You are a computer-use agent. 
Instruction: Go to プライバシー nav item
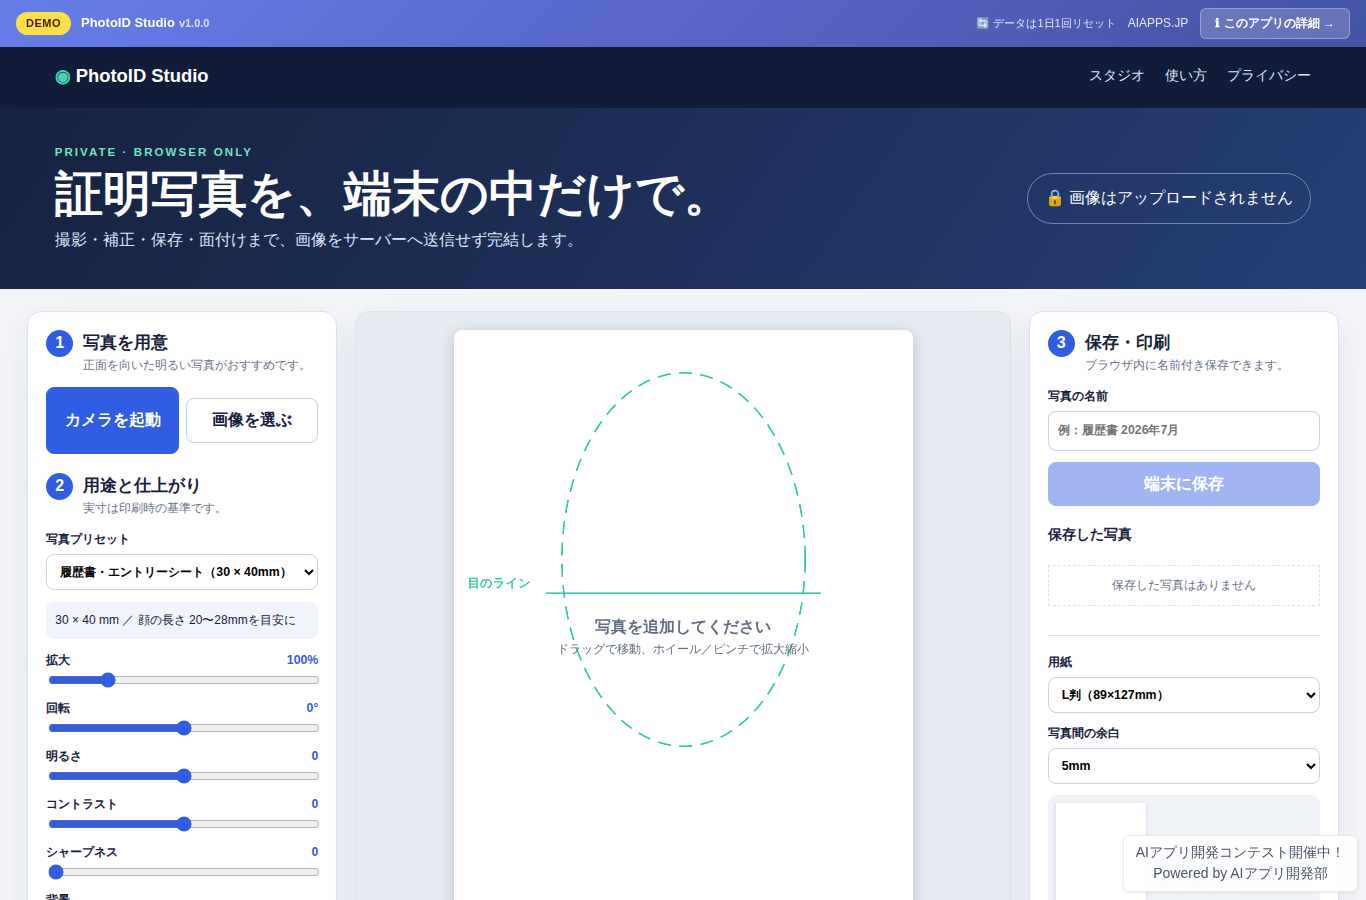[1268, 76]
